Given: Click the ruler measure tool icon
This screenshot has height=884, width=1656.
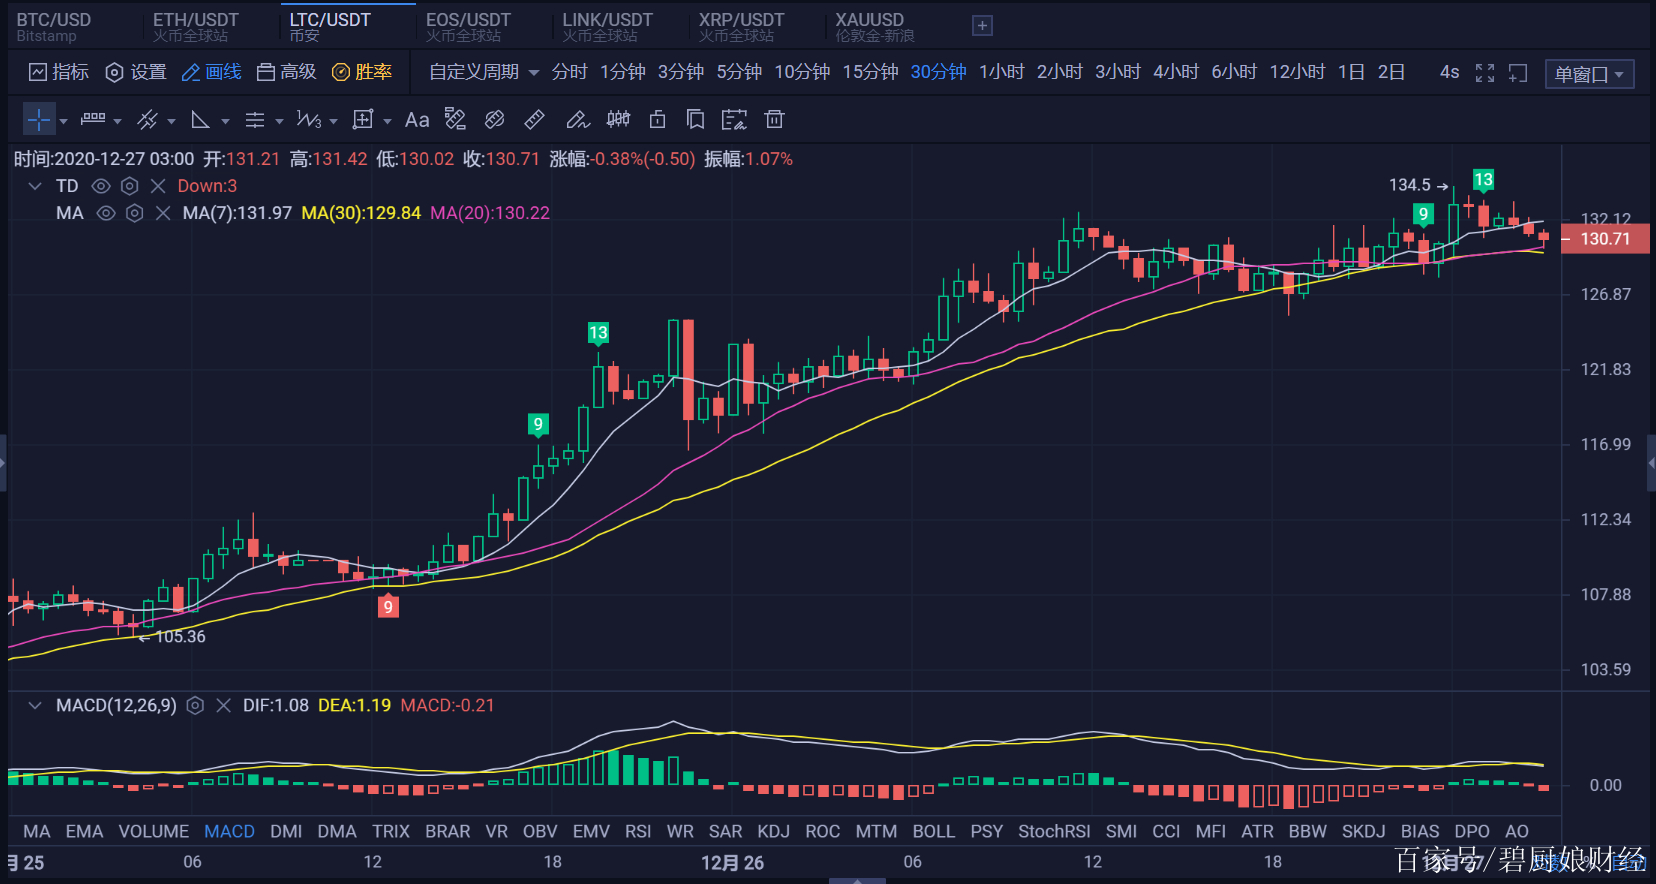Looking at the screenshot, I should (x=535, y=120).
